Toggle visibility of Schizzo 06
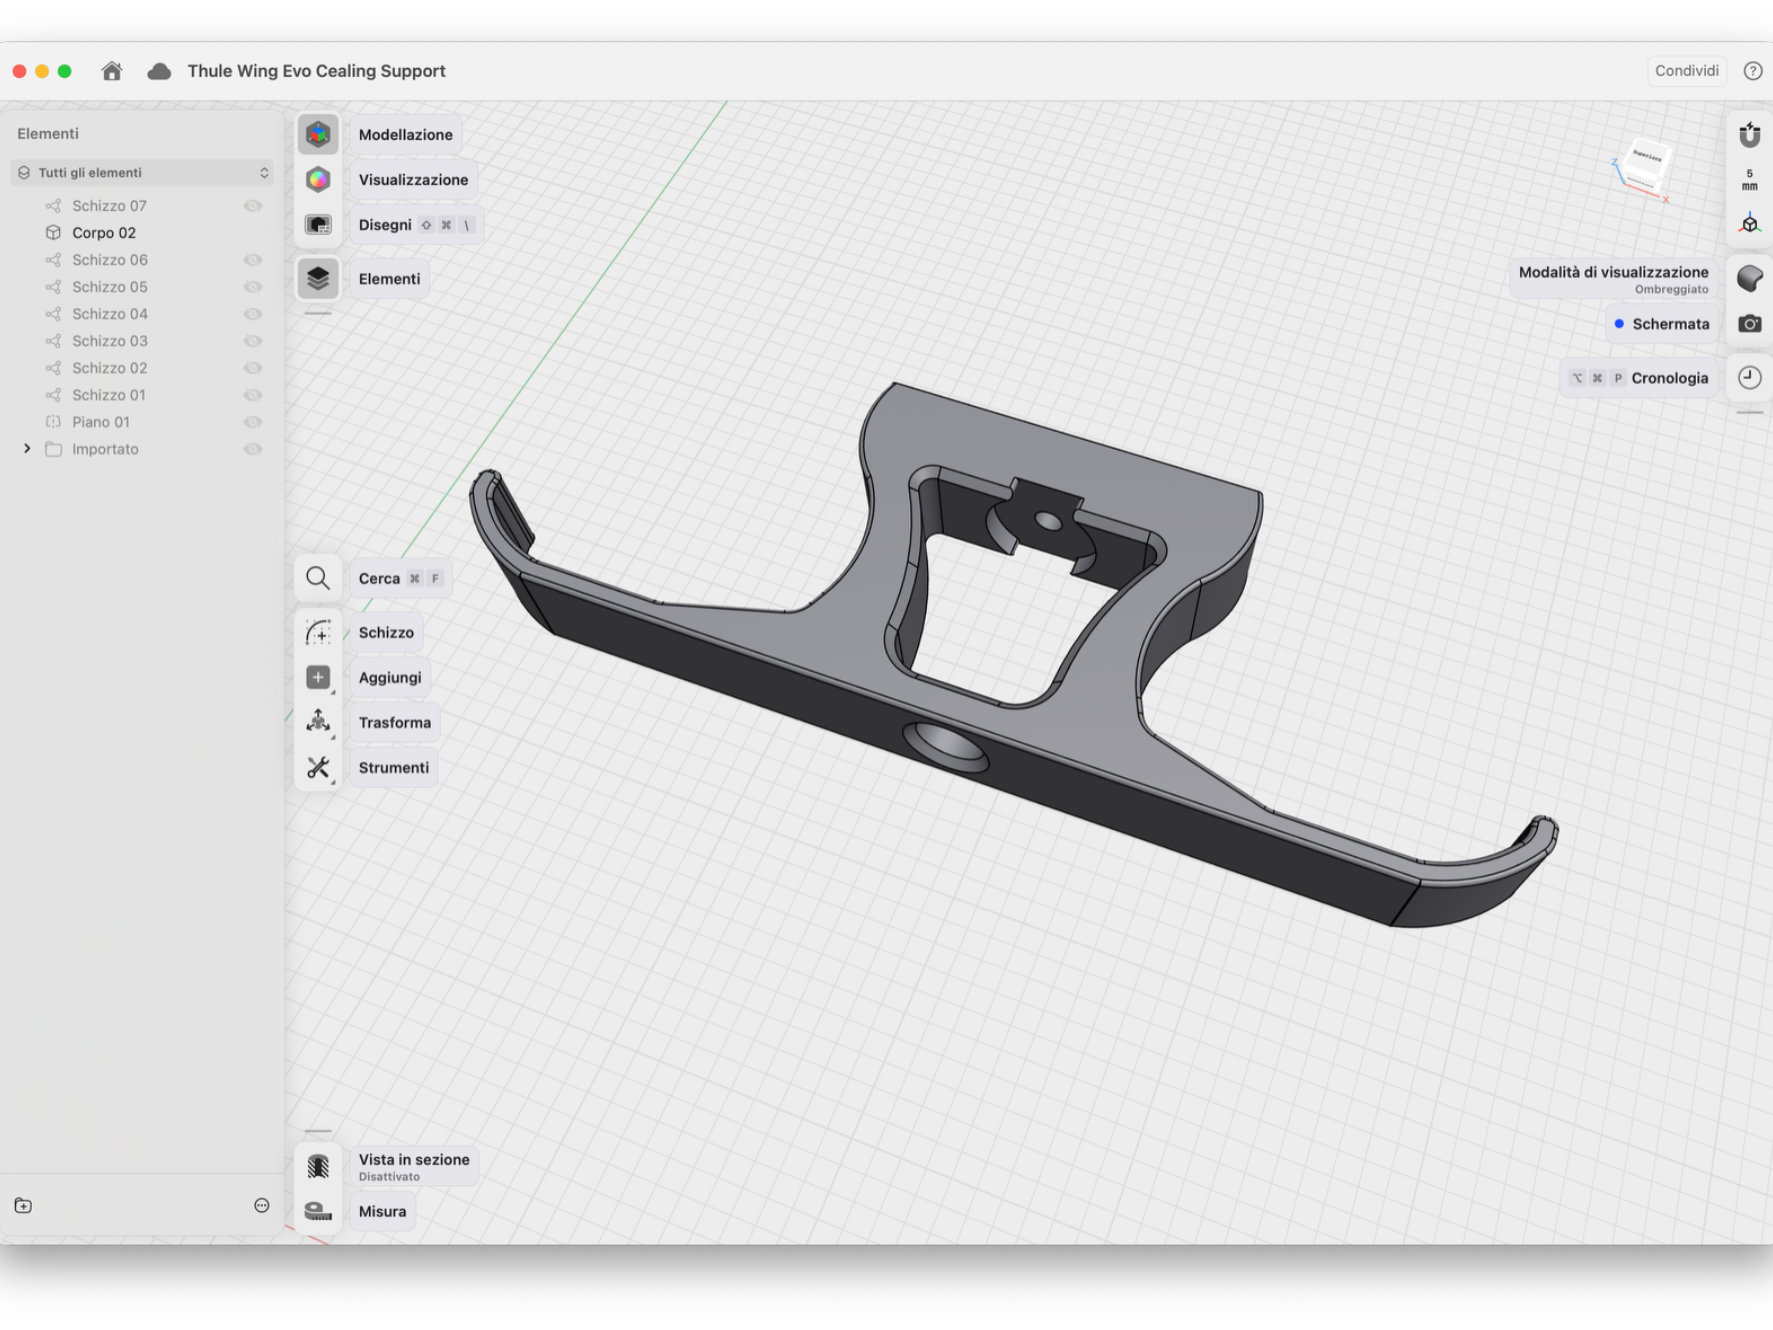The image size is (1773, 1330). click(x=253, y=259)
